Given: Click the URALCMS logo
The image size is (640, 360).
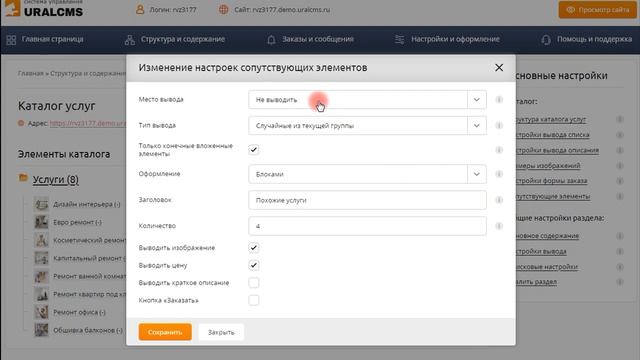Looking at the screenshot, I should tap(44, 9).
